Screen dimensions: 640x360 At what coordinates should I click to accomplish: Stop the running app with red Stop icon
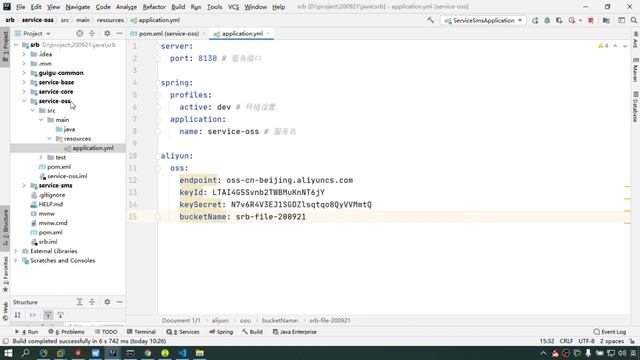click(591, 20)
